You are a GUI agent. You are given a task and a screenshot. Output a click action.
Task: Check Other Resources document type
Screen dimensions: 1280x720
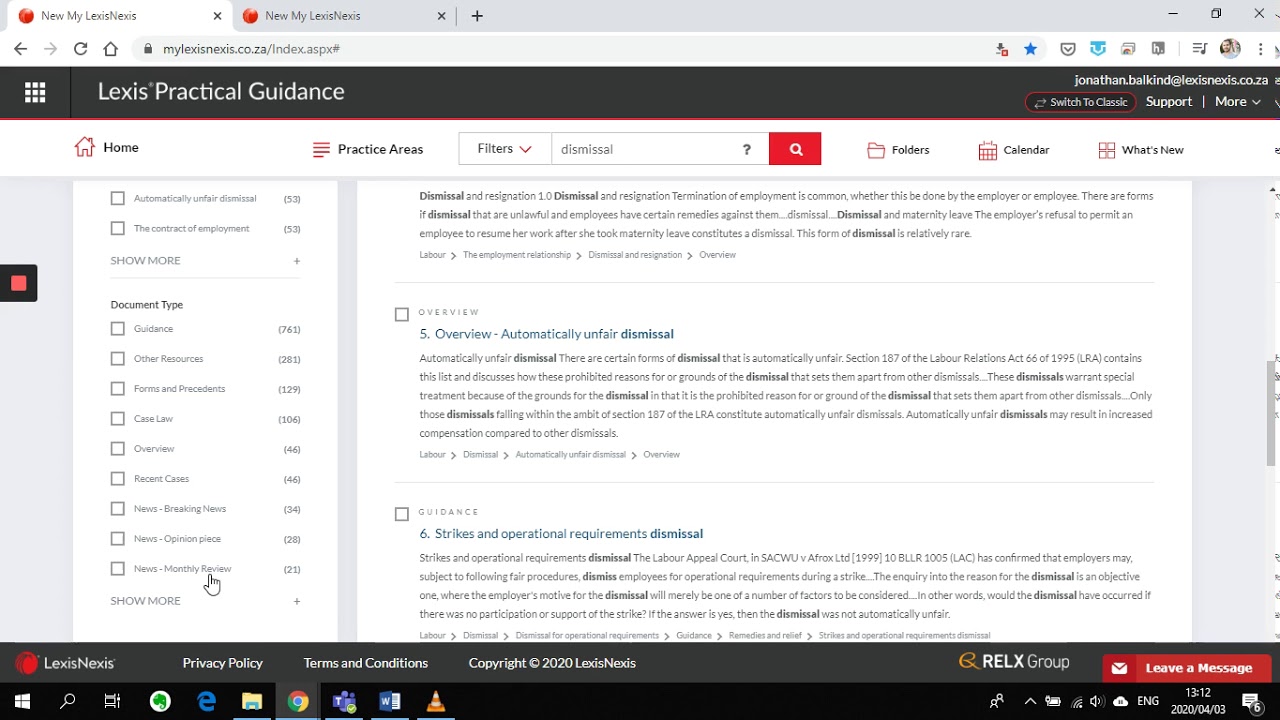pos(118,359)
